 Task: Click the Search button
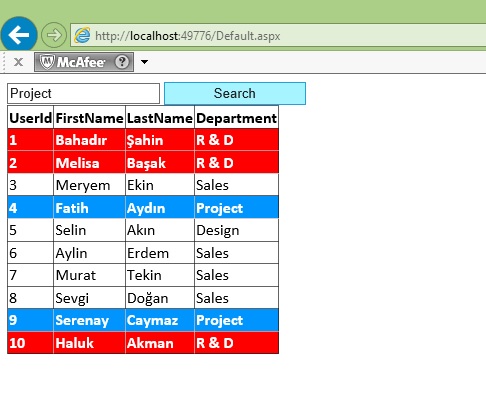(x=235, y=93)
